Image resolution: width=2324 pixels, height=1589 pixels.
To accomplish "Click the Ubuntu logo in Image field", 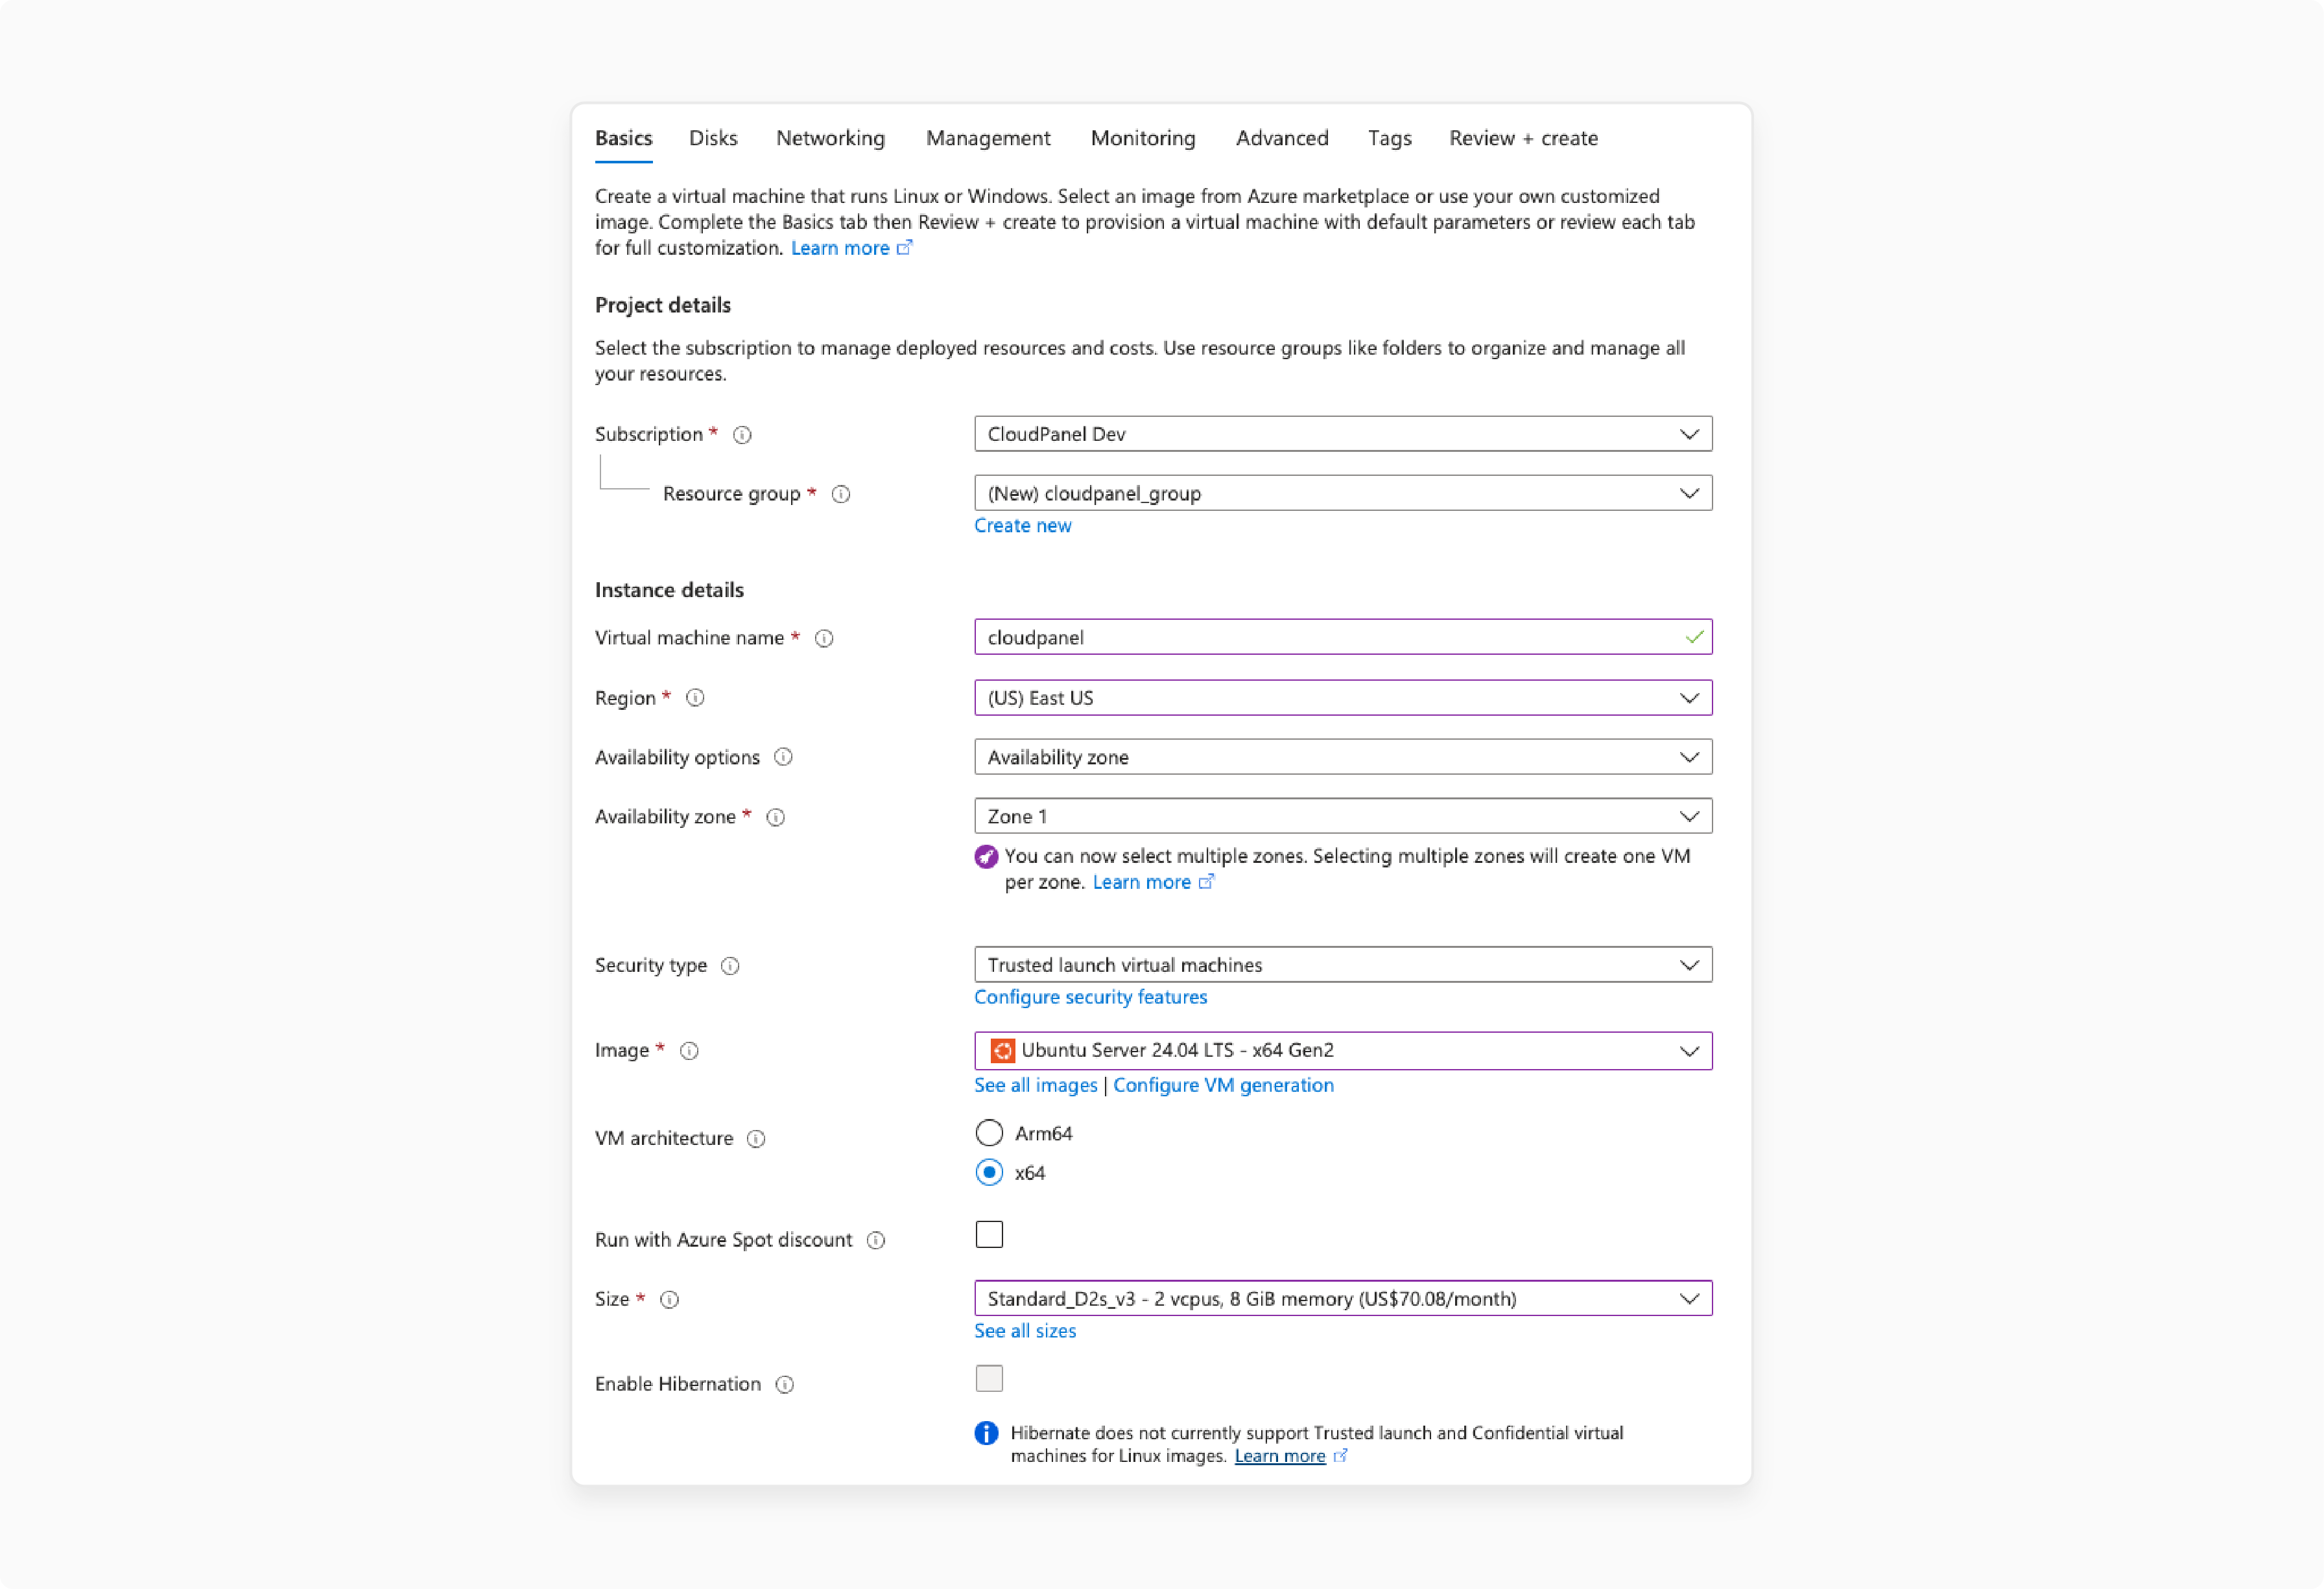I will pos(1002,1050).
